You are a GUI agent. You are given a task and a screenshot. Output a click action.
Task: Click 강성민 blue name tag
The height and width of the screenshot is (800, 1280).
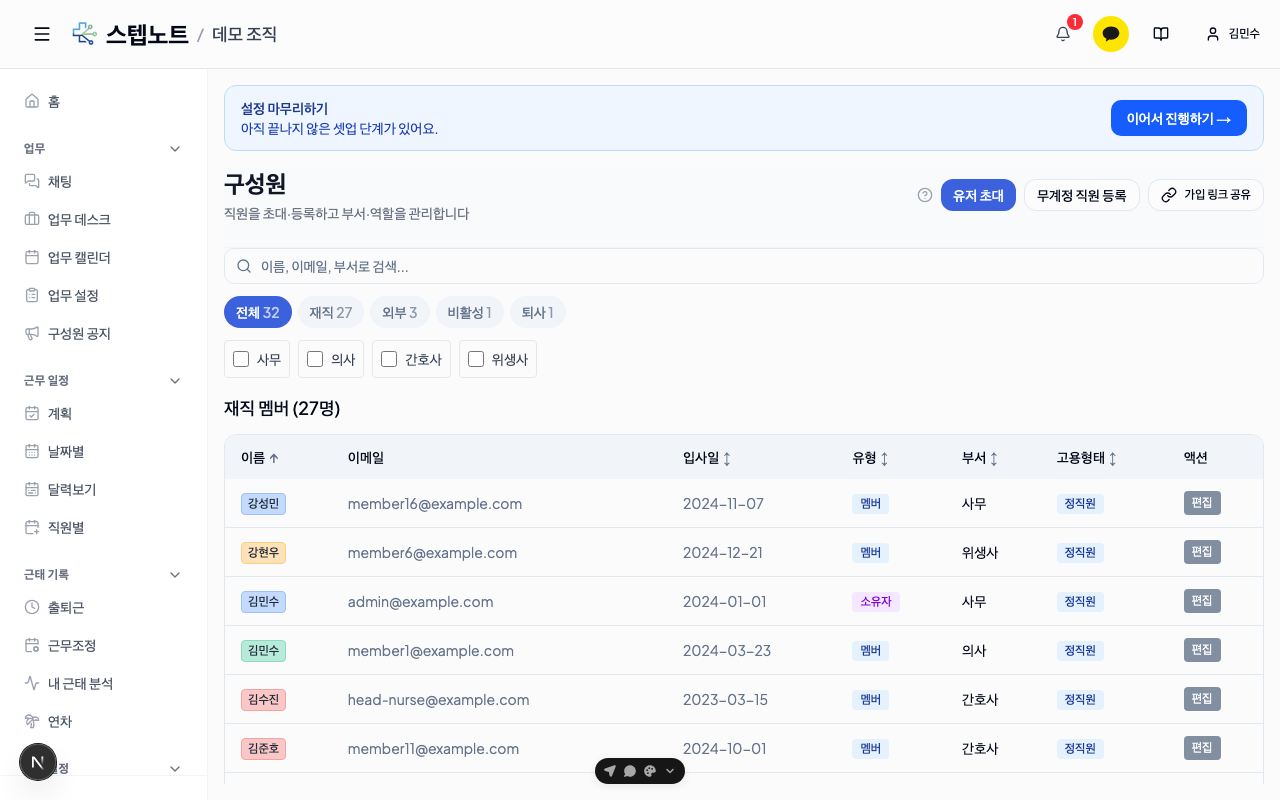point(263,504)
